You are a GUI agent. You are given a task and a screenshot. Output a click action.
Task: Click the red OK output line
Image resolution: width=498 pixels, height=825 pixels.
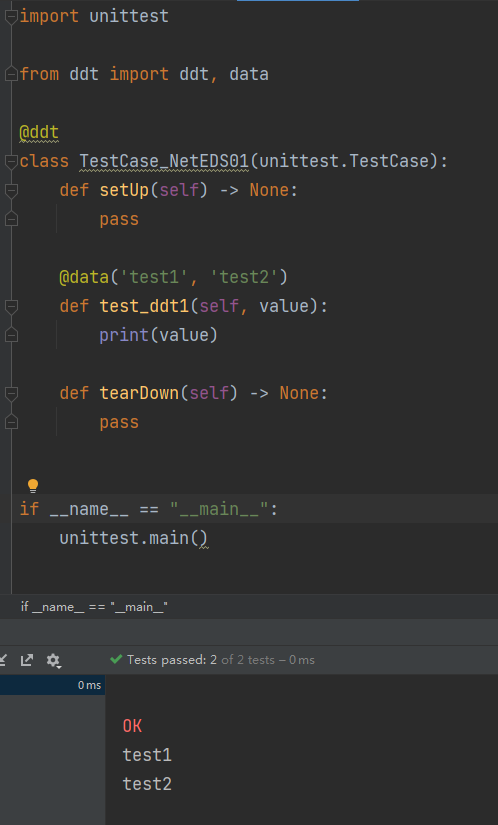click(133, 726)
